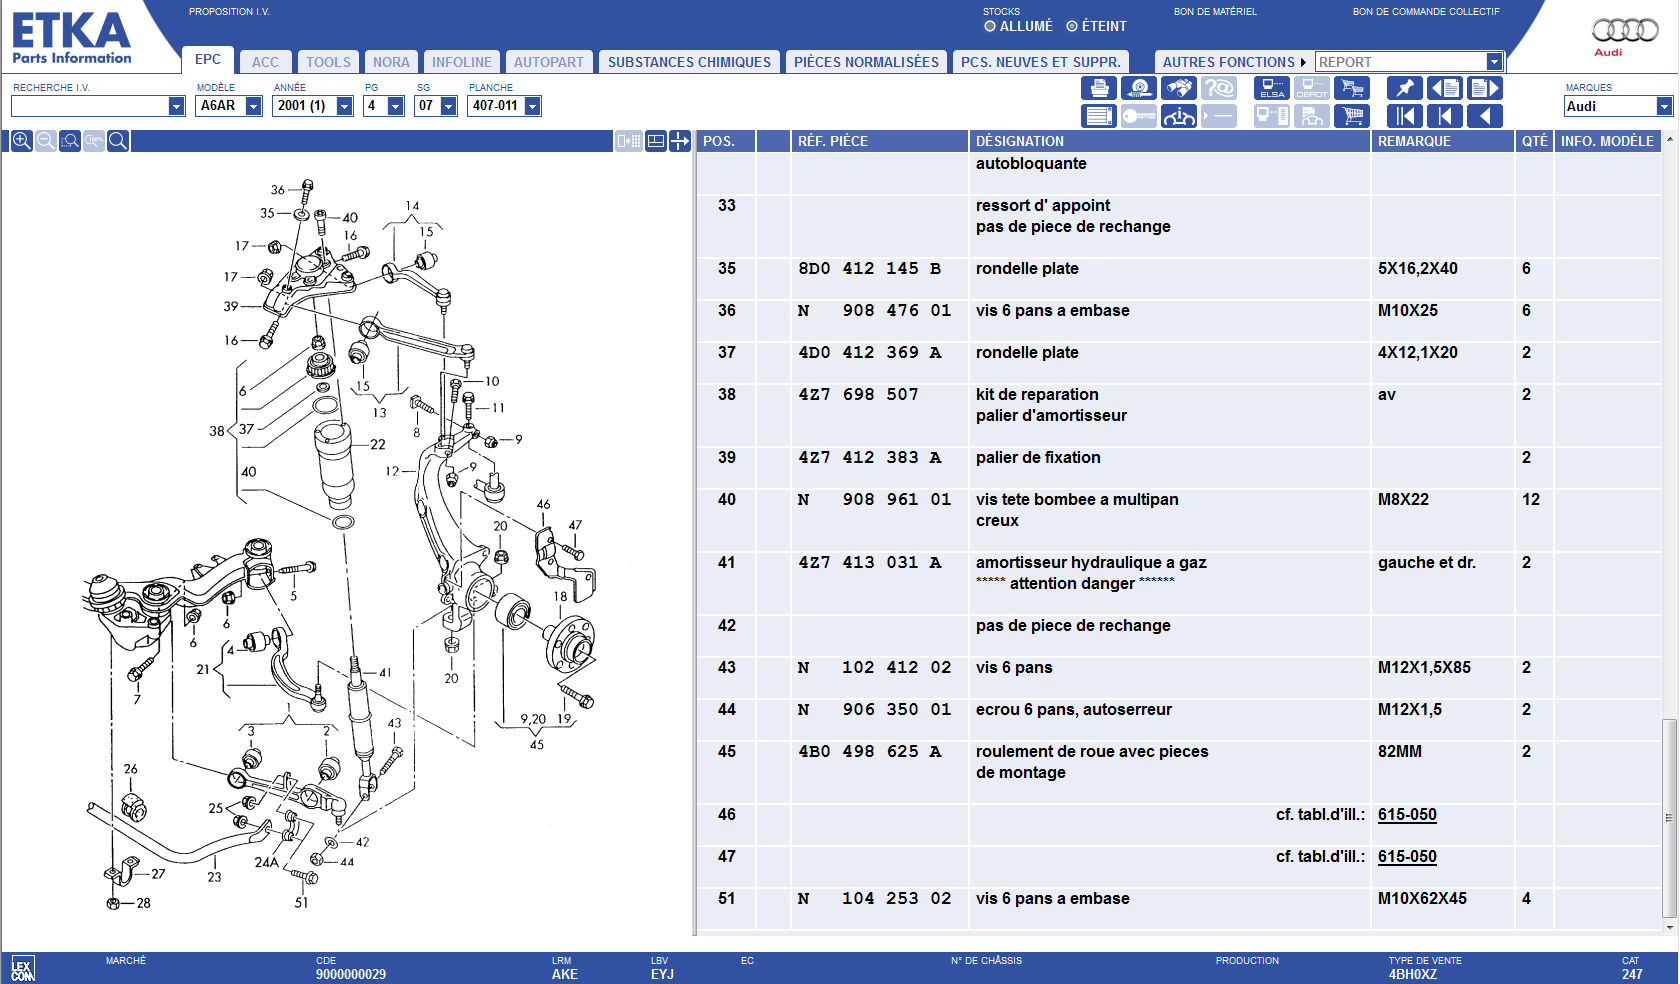1680x984 pixels.
Task: Select the ÉTEINT stocks radio button
Action: [1072, 27]
